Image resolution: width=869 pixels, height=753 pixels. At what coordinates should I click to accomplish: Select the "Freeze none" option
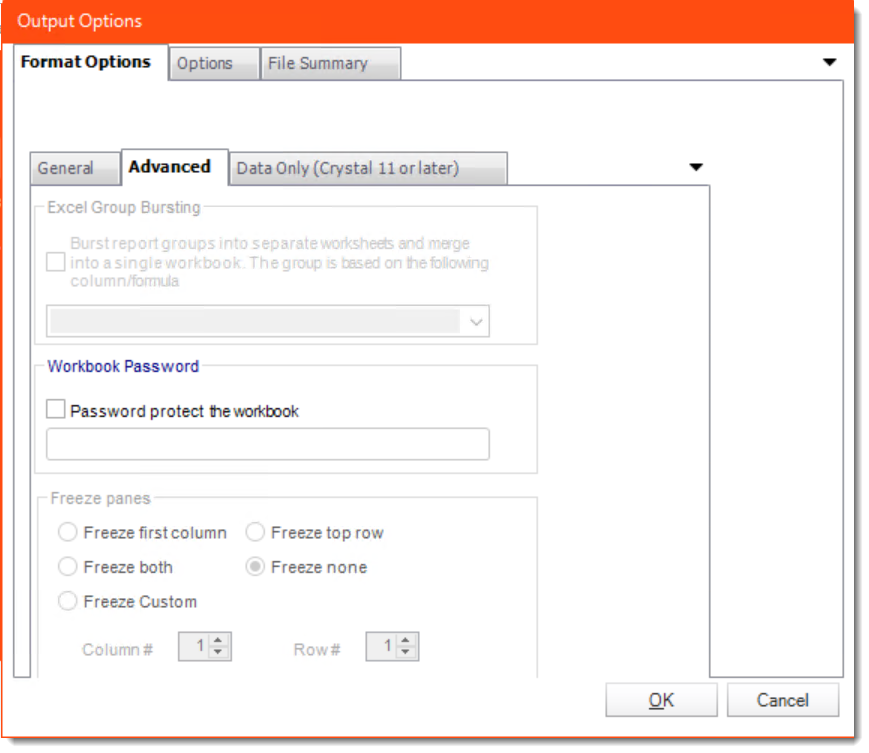[256, 567]
